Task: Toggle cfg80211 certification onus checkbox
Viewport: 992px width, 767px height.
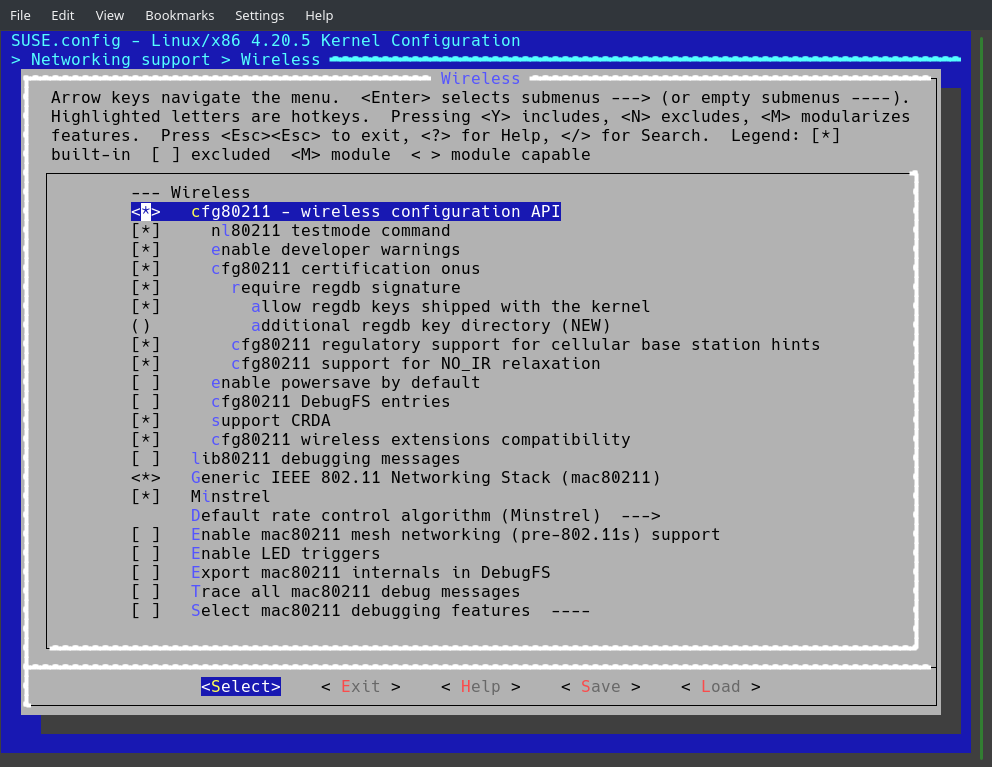Action: [146, 268]
